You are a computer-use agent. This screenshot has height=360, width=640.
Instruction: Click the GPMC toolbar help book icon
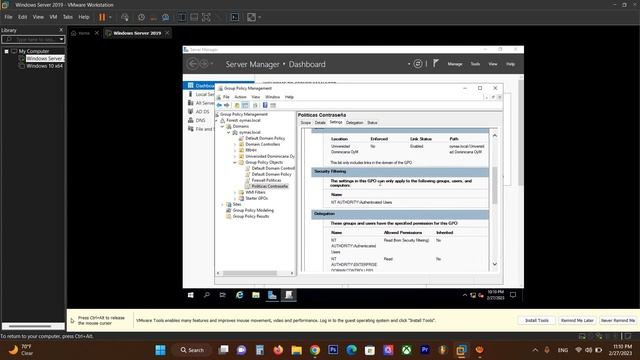pyautogui.click(x=265, y=105)
